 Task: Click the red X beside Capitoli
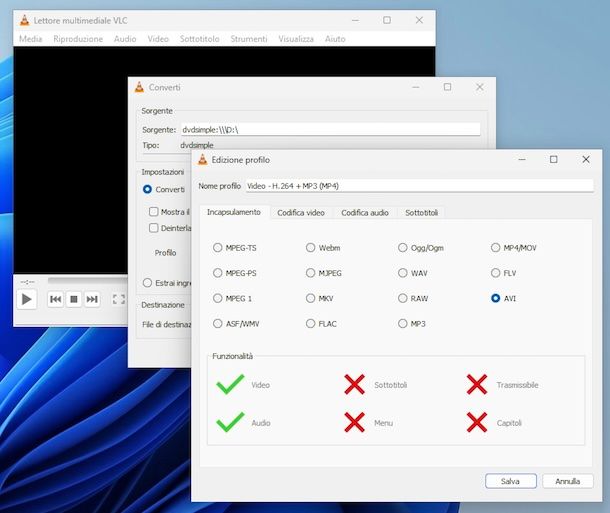[477, 422]
